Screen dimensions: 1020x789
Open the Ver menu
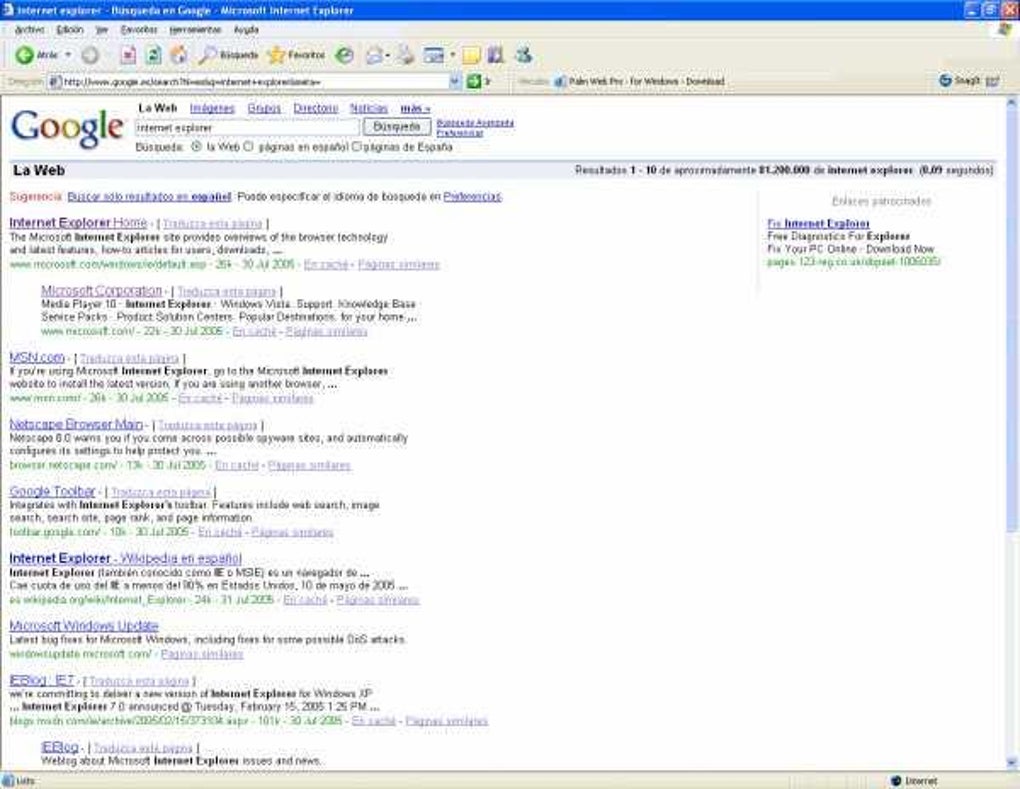tap(101, 30)
